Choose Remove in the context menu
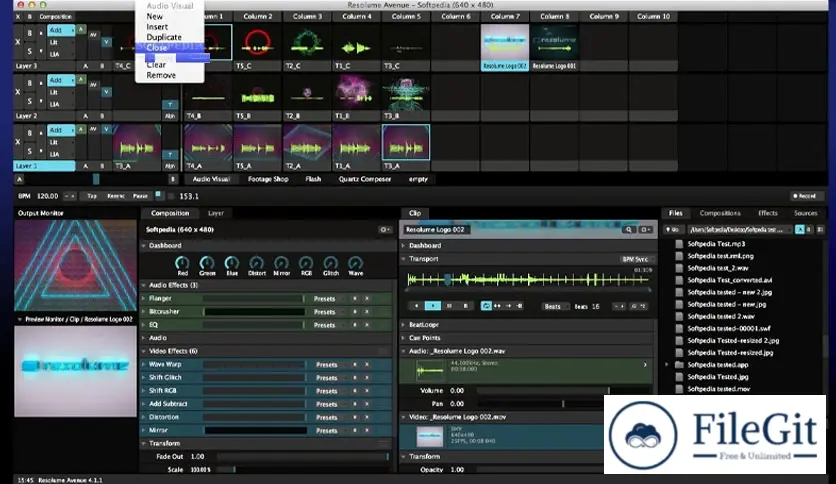Viewport: 836px width, 484px height. (x=160, y=76)
